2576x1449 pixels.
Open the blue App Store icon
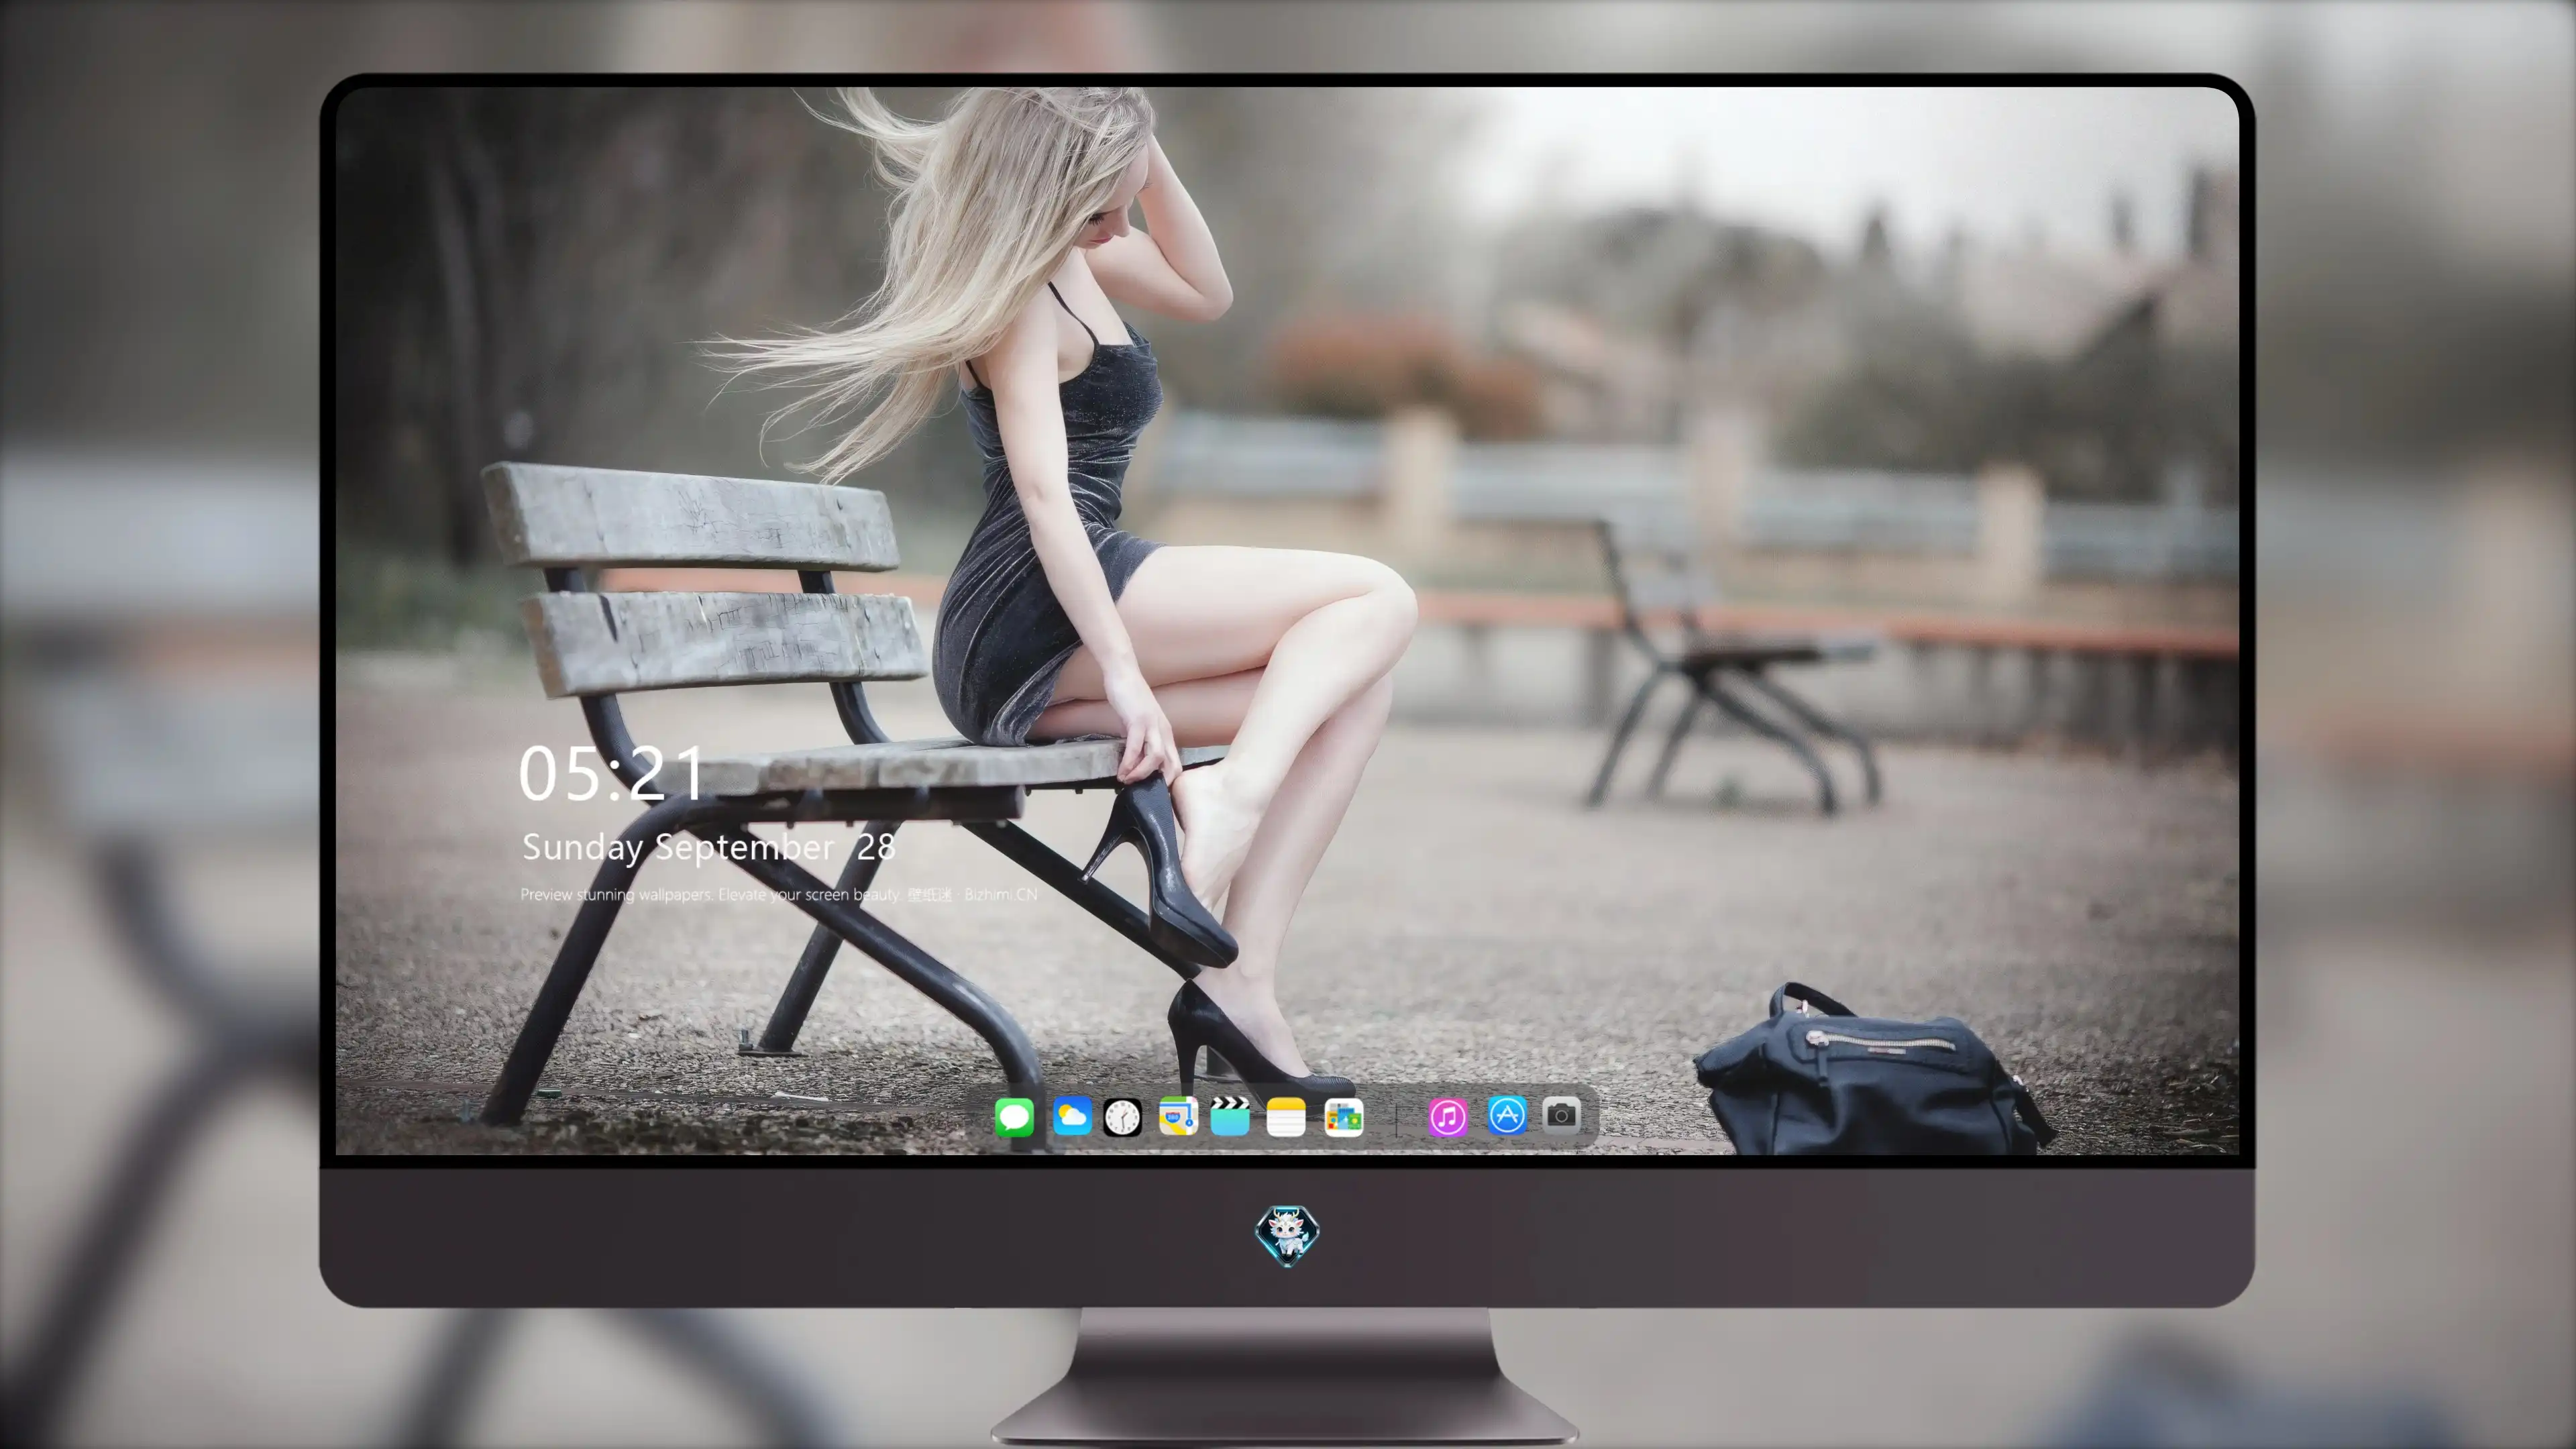click(1507, 1115)
